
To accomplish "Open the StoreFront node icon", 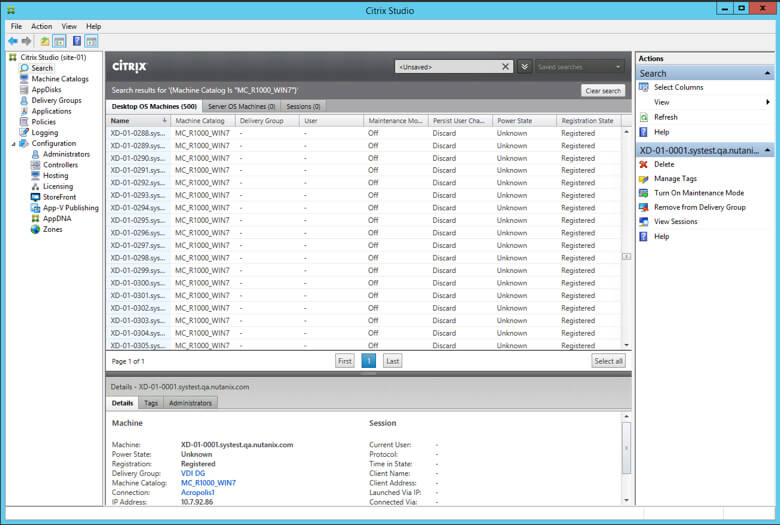I will click(36, 197).
